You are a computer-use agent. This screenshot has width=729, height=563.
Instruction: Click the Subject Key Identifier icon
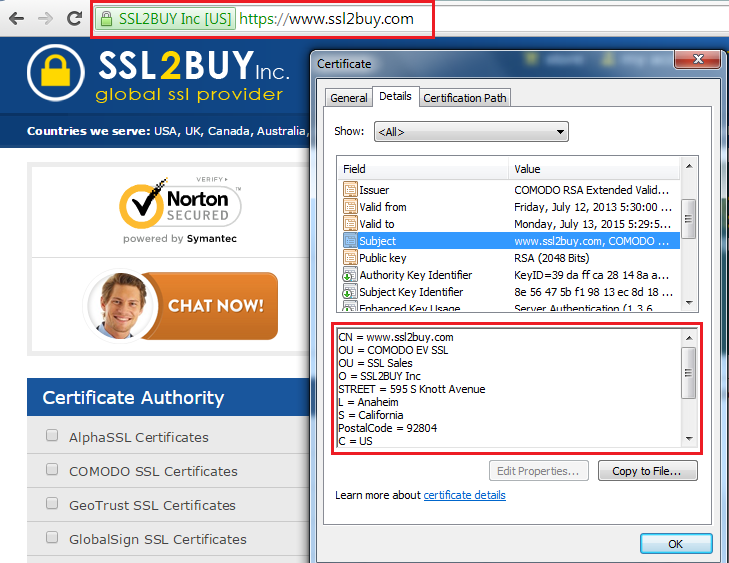pos(350,292)
